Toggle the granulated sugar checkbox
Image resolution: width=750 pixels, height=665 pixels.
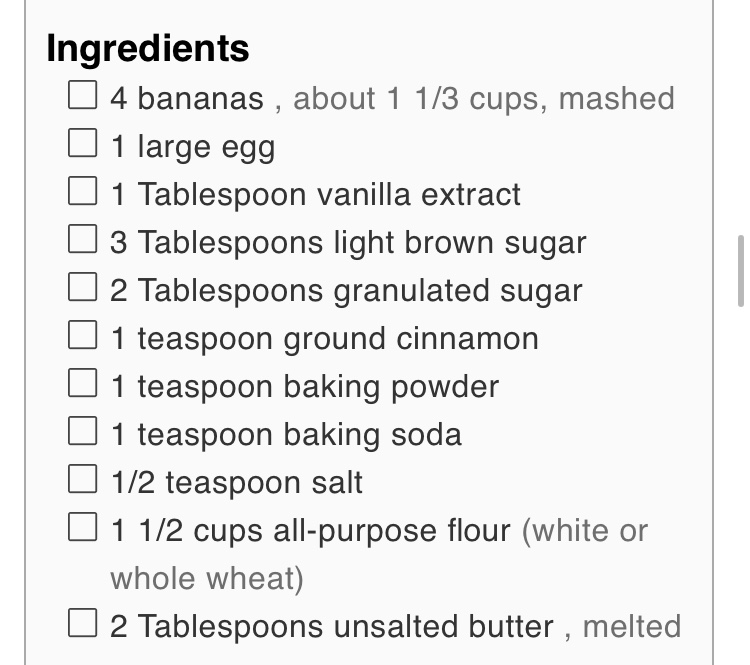pyautogui.click(x=83, y=288)
